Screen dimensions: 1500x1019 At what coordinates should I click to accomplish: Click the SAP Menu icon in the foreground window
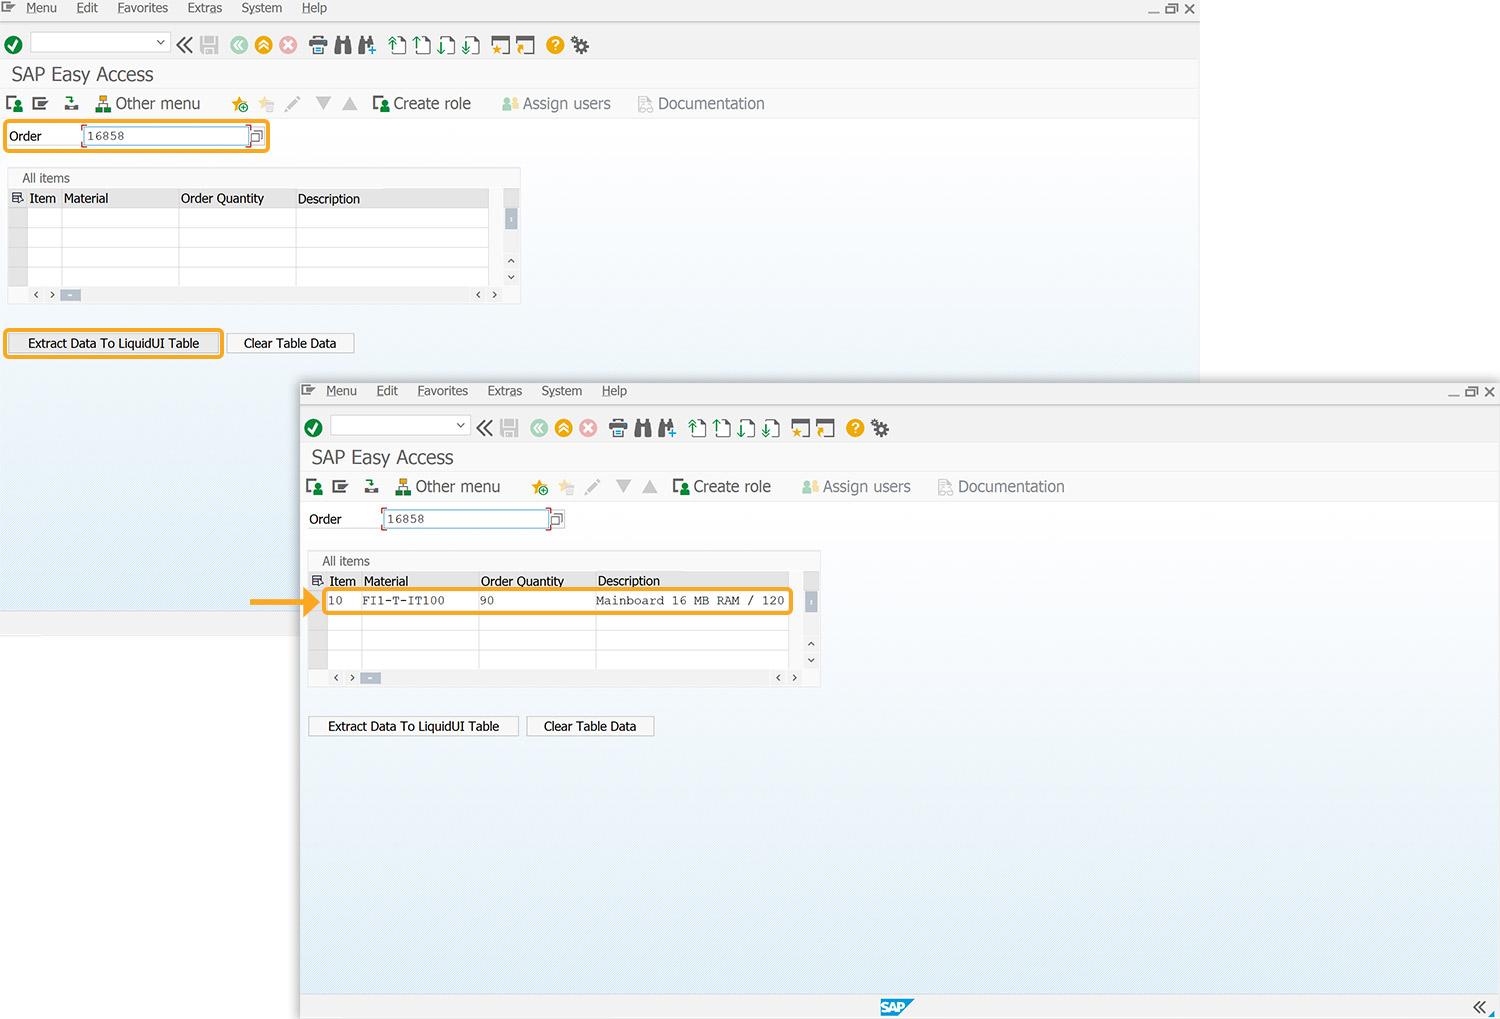tap(340, 487)
